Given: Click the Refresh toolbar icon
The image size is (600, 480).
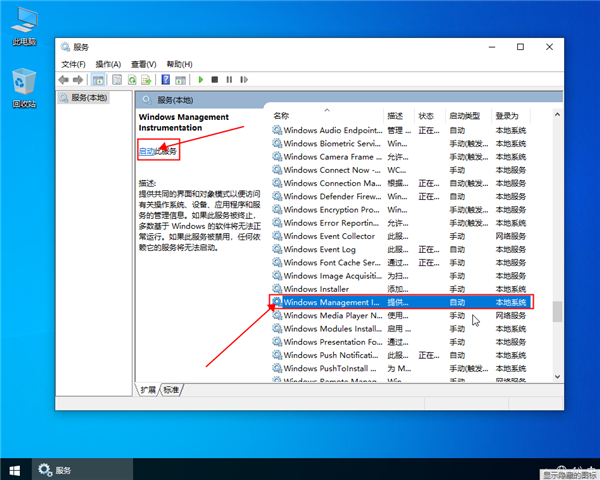Looking at the screenshot, I should click(x=131, y=79).
